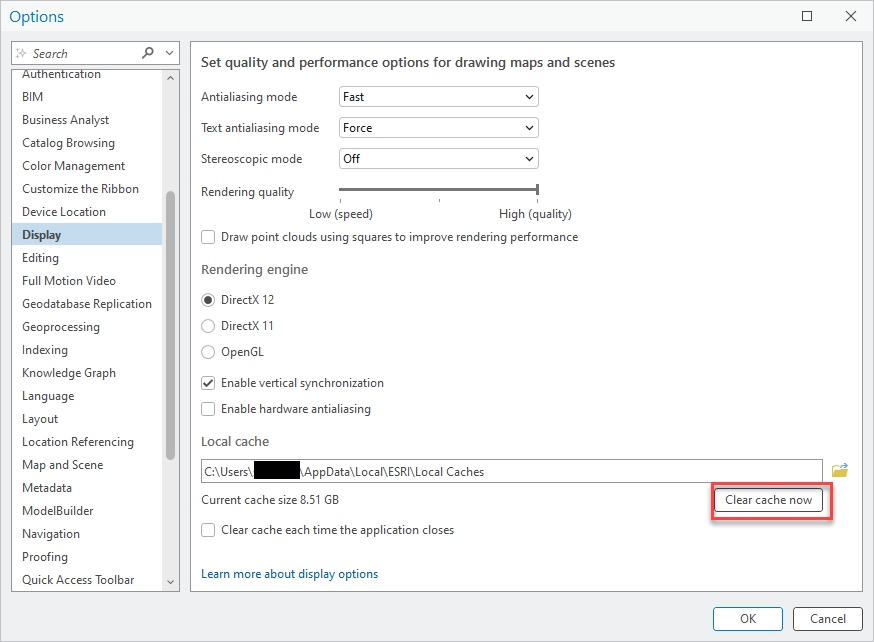The height and width of the screenshot is (642, 874).
Task: Open the Local Caches folder browse icon
Action: 840,470
